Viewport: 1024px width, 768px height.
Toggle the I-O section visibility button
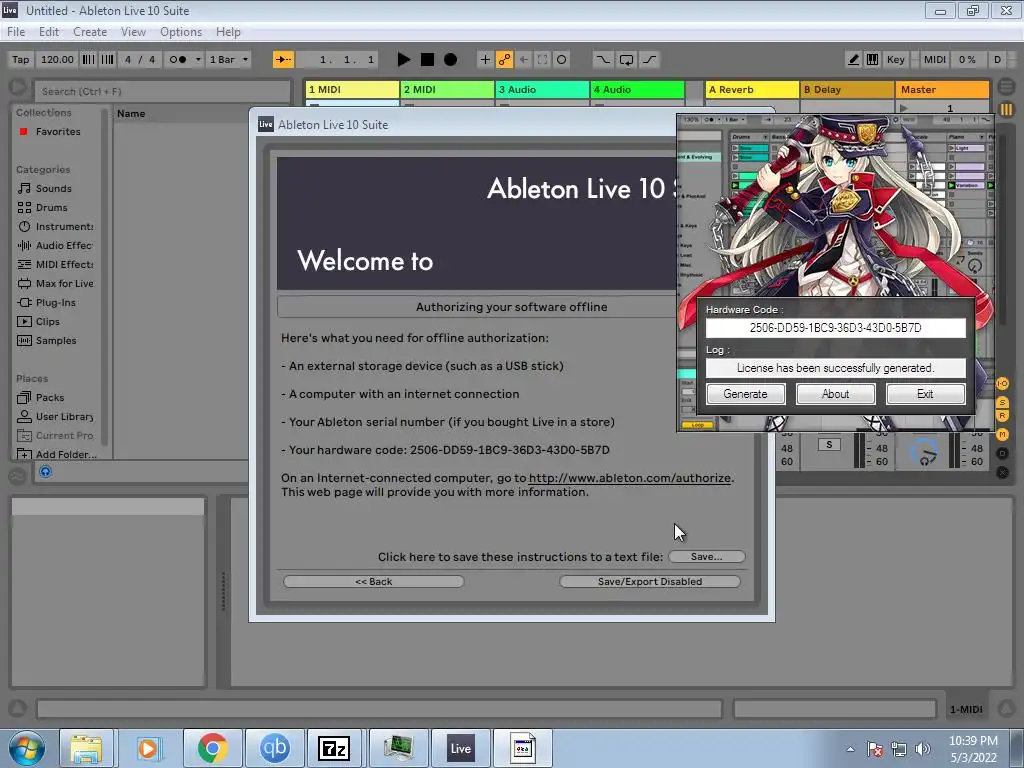coord(1002,383)
